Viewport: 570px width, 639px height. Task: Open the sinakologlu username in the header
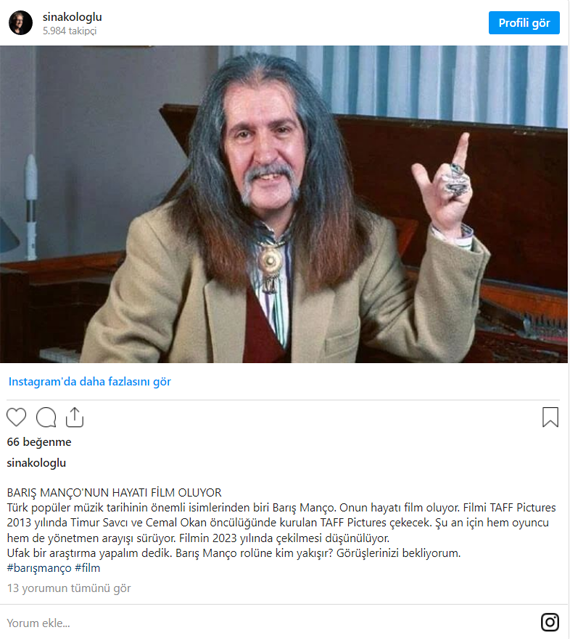tap(72, 17)
